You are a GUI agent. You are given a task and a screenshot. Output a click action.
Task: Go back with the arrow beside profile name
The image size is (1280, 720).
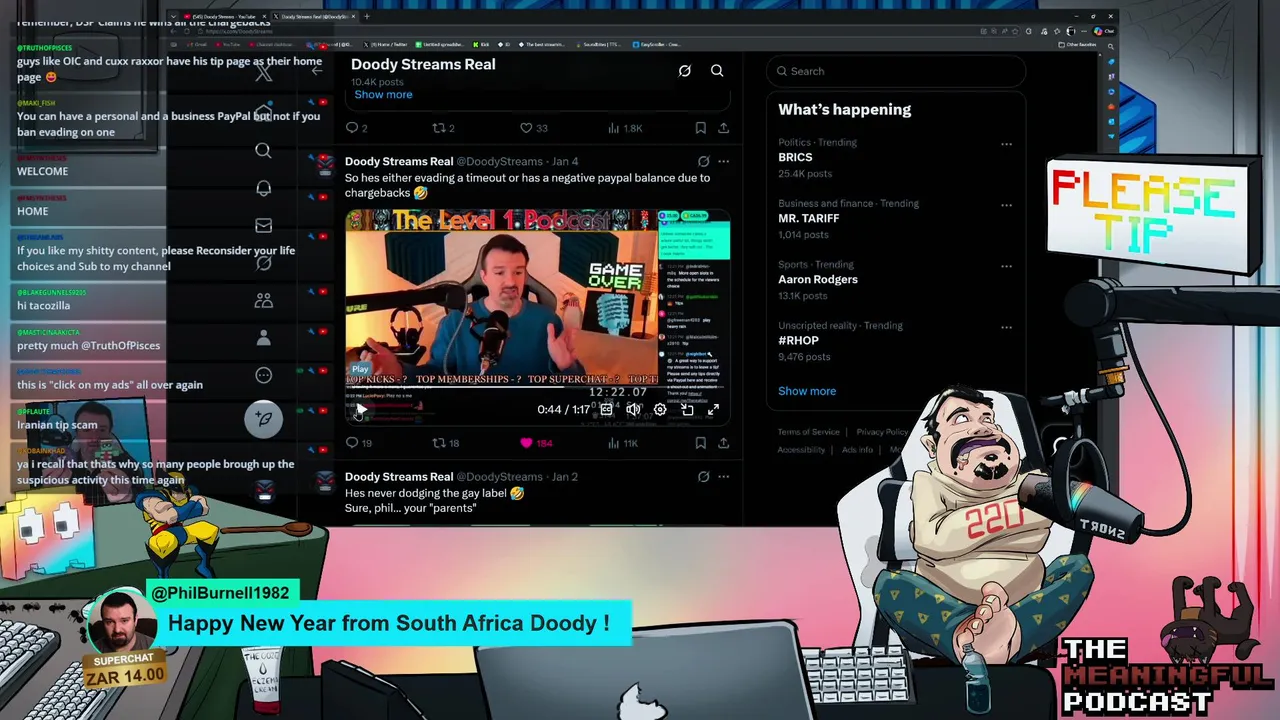click(x=317, y=70)
